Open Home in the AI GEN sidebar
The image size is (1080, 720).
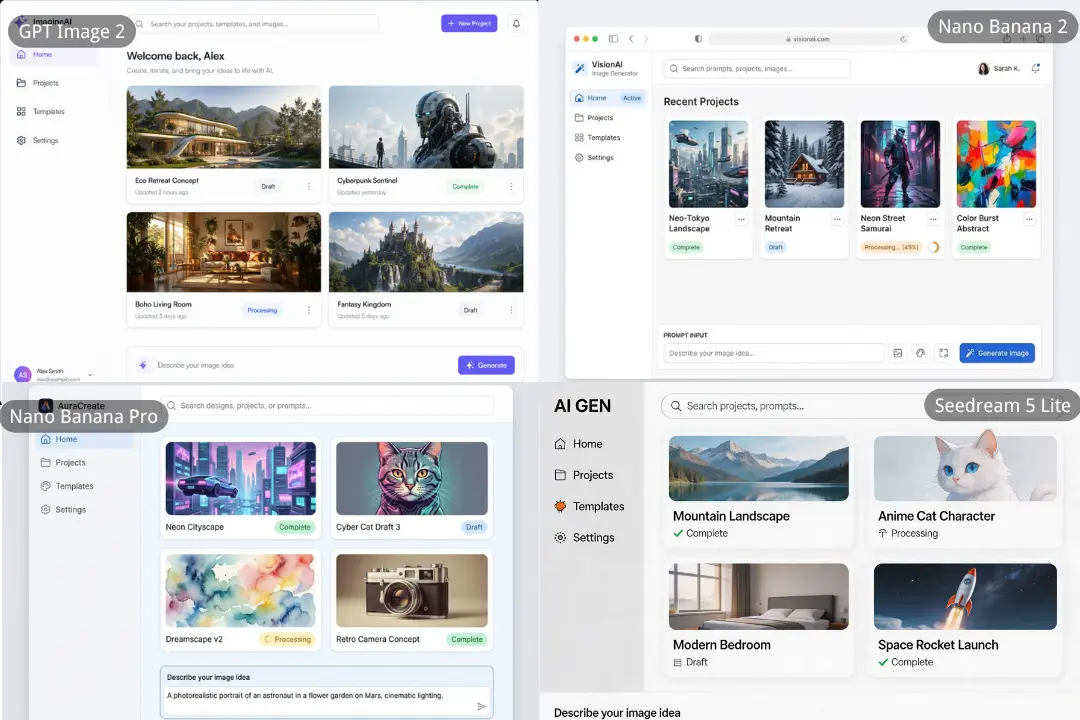coord(579,444)
